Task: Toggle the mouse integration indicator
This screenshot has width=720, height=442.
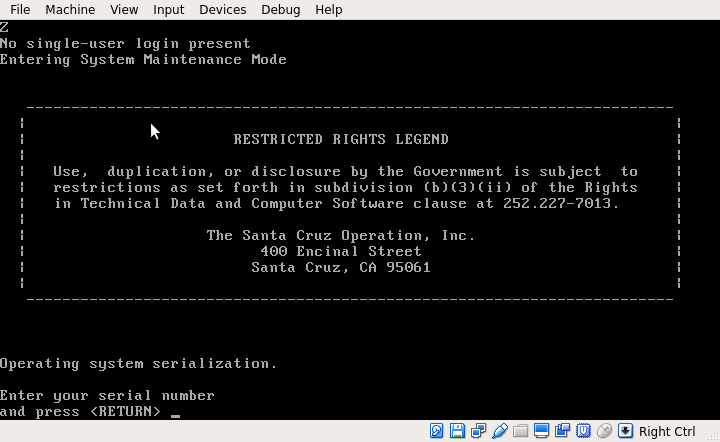Action: click(605, 431)
